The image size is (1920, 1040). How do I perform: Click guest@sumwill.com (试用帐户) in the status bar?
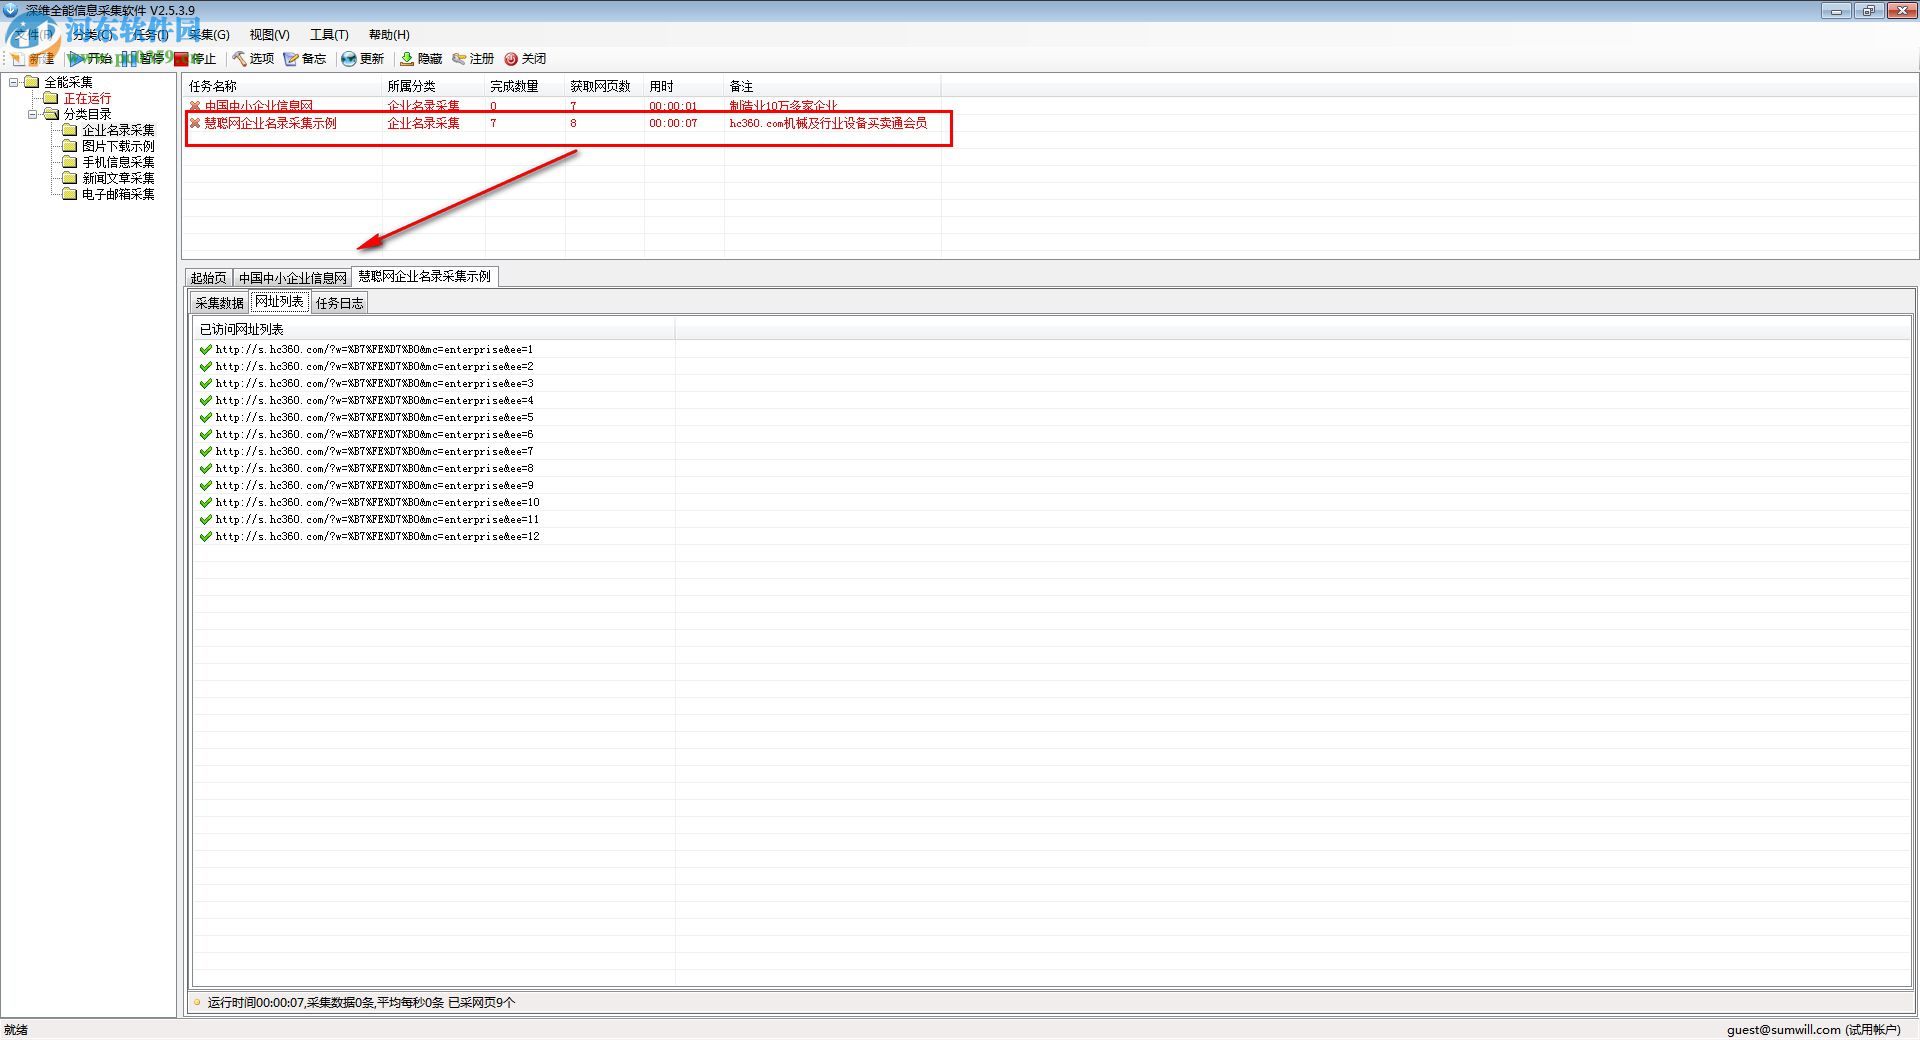(1813, 1030)
